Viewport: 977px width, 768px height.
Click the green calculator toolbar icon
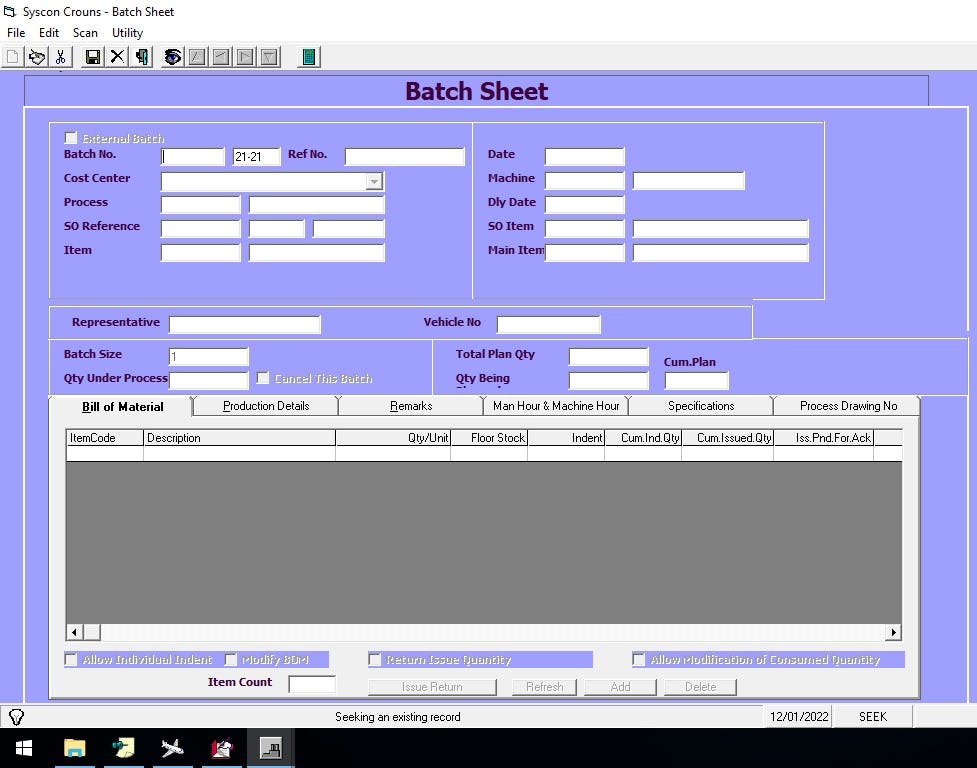(308, 57)
